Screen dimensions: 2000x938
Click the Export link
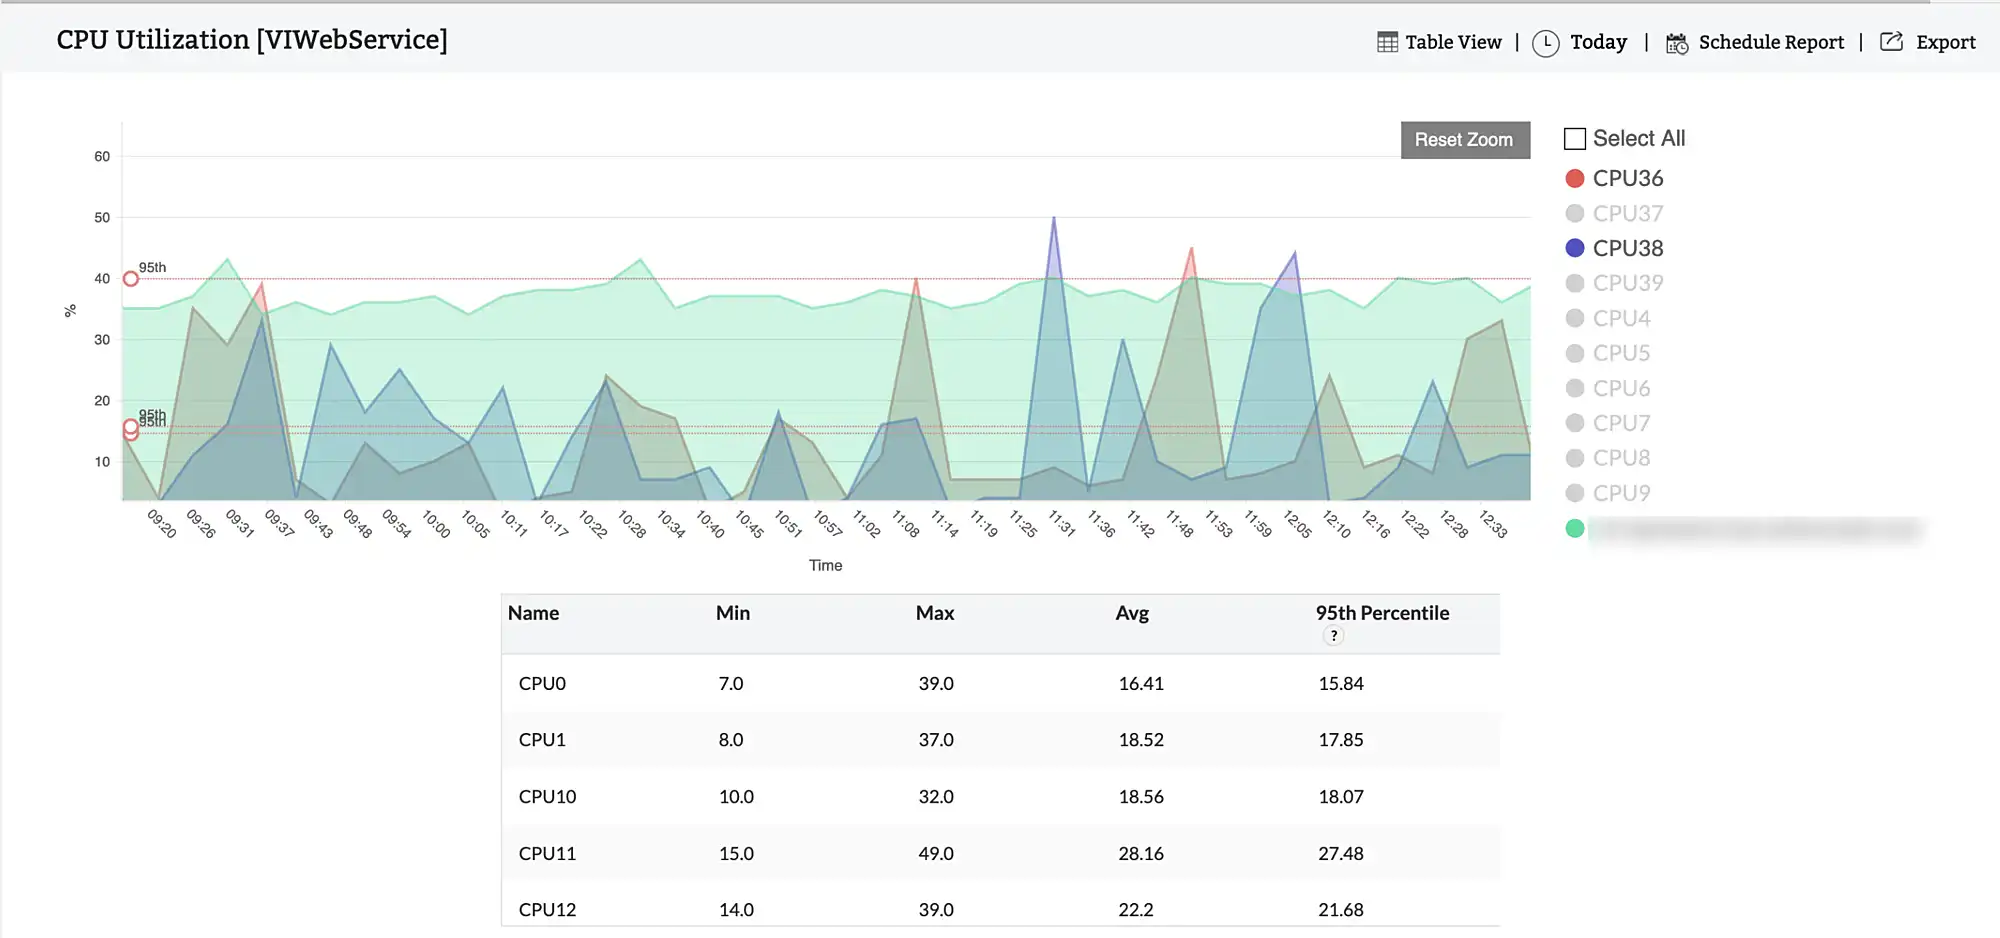click(x=1944, y=41)
